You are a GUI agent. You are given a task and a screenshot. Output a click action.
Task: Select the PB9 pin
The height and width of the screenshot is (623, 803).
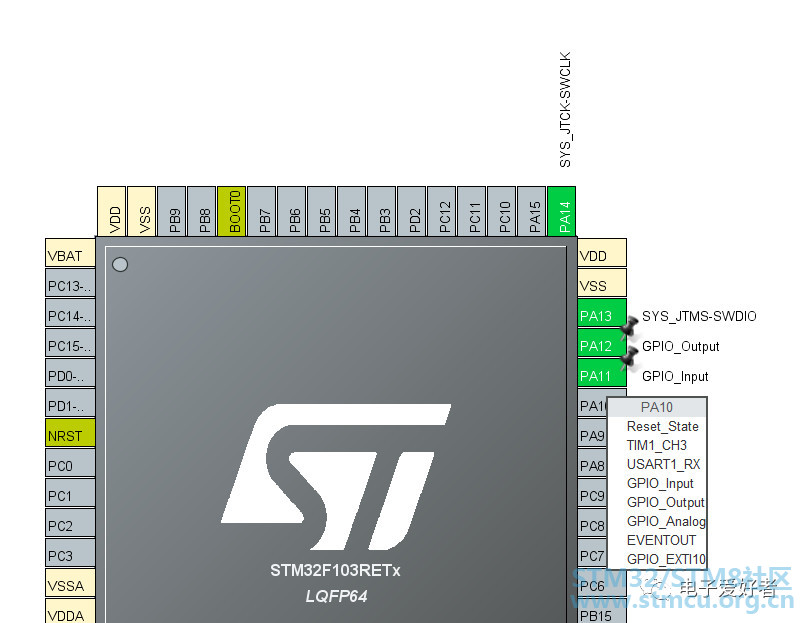coord(172,211)
